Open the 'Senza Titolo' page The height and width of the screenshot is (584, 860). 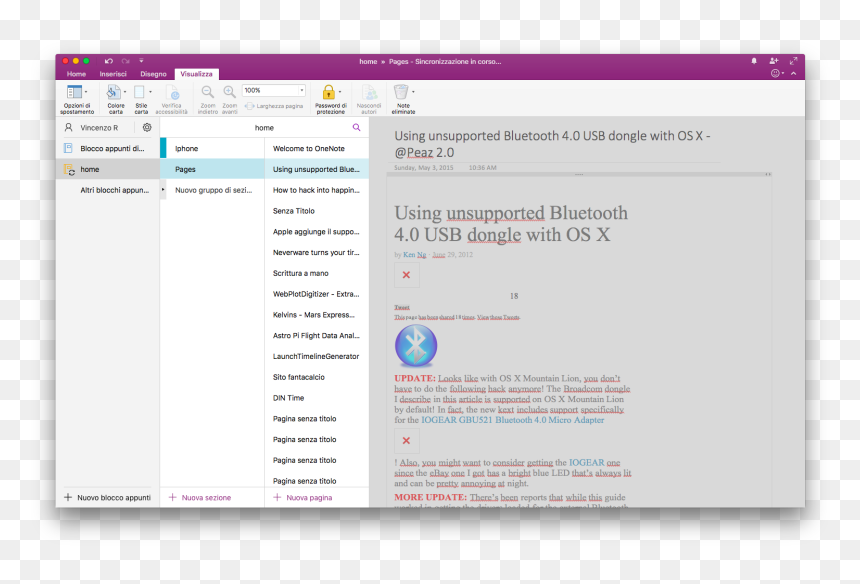click(x=316, y=211)
